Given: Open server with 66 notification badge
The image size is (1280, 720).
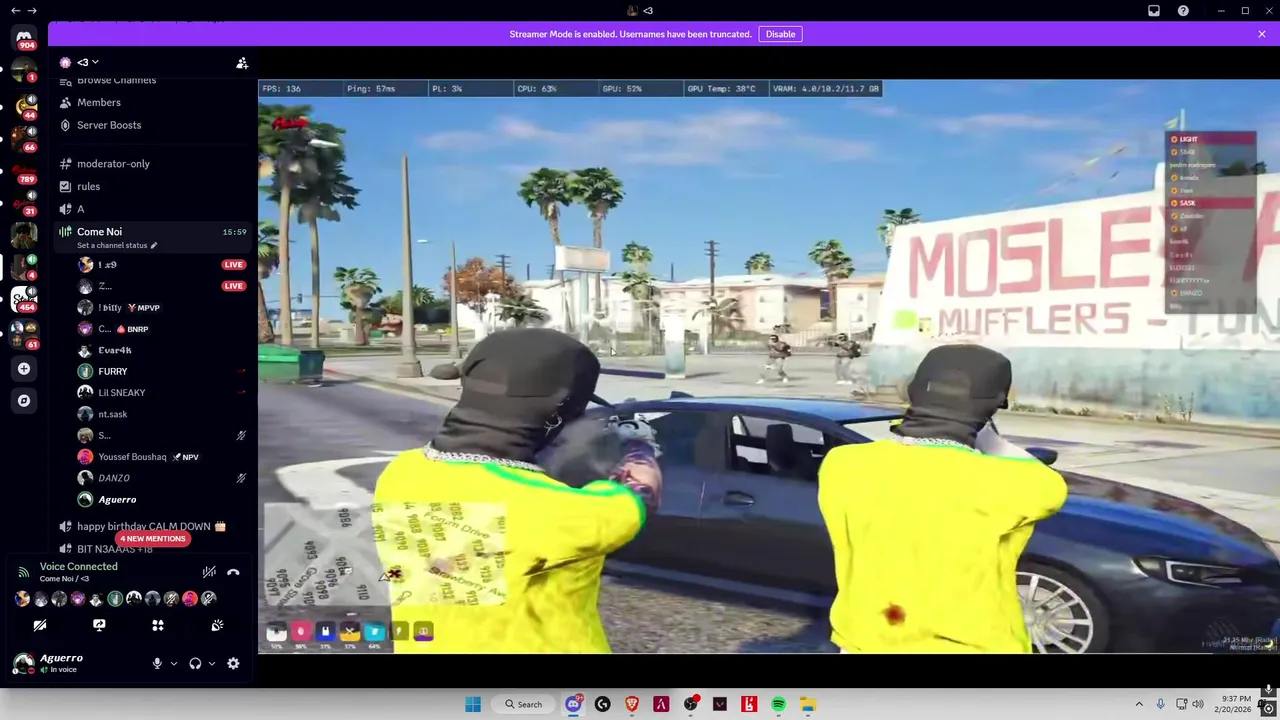Looking at the screenshot, I should (x=24, y=138).
